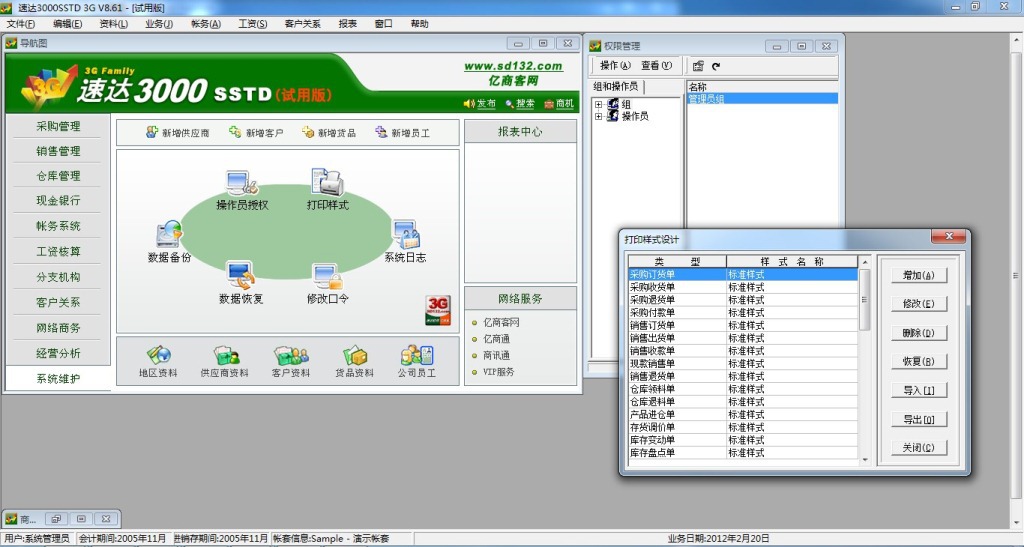This screenshot has height=547, width=1024.
Task: Open the 公司员工 icon
Action: coord(417,356)
